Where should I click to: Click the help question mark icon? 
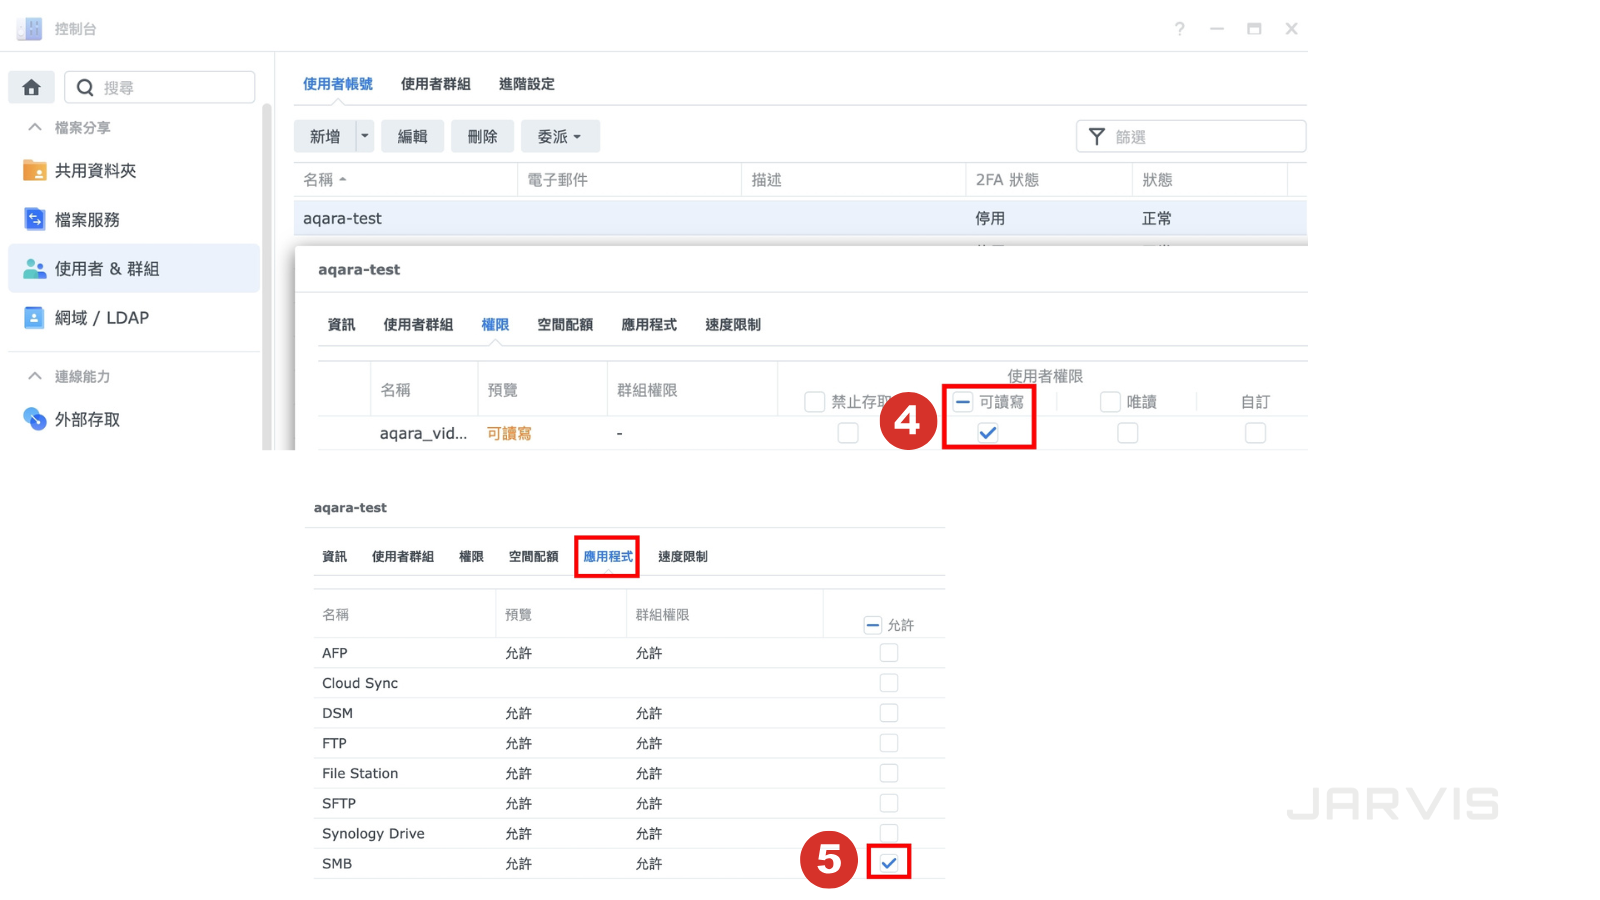coord(1179,29)
